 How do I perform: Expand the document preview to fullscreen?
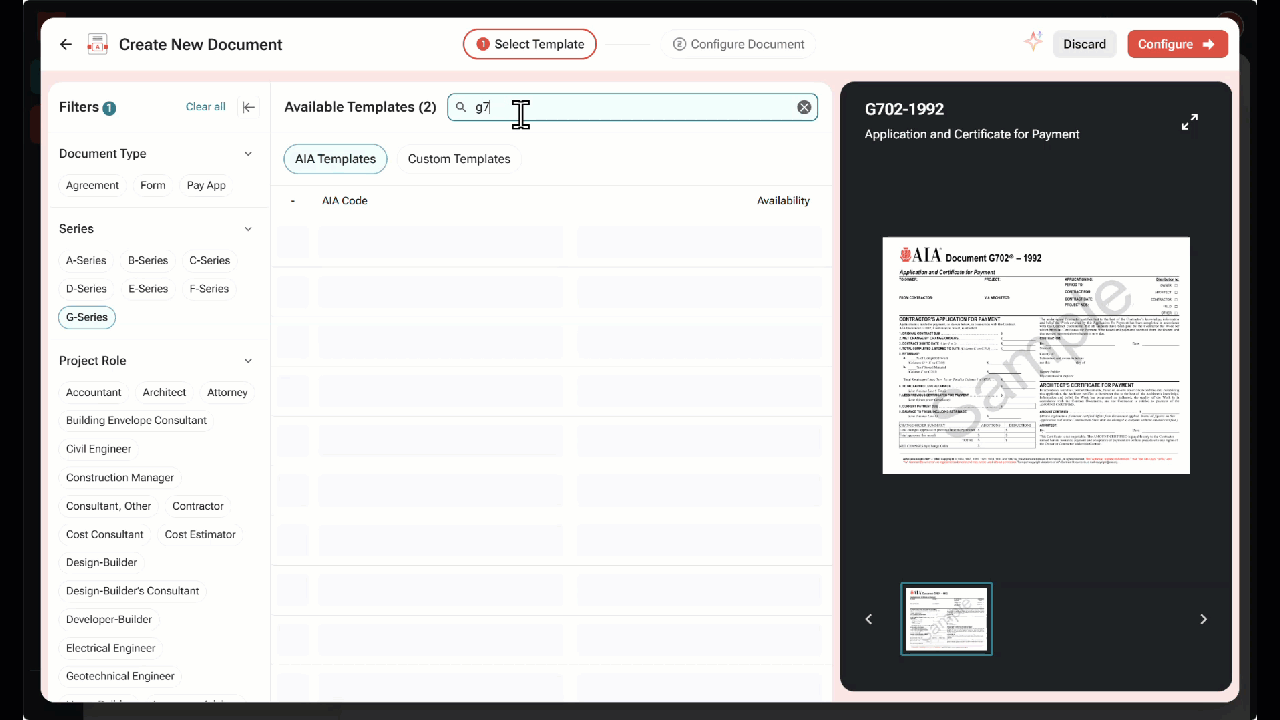(x=1190, y=122)
